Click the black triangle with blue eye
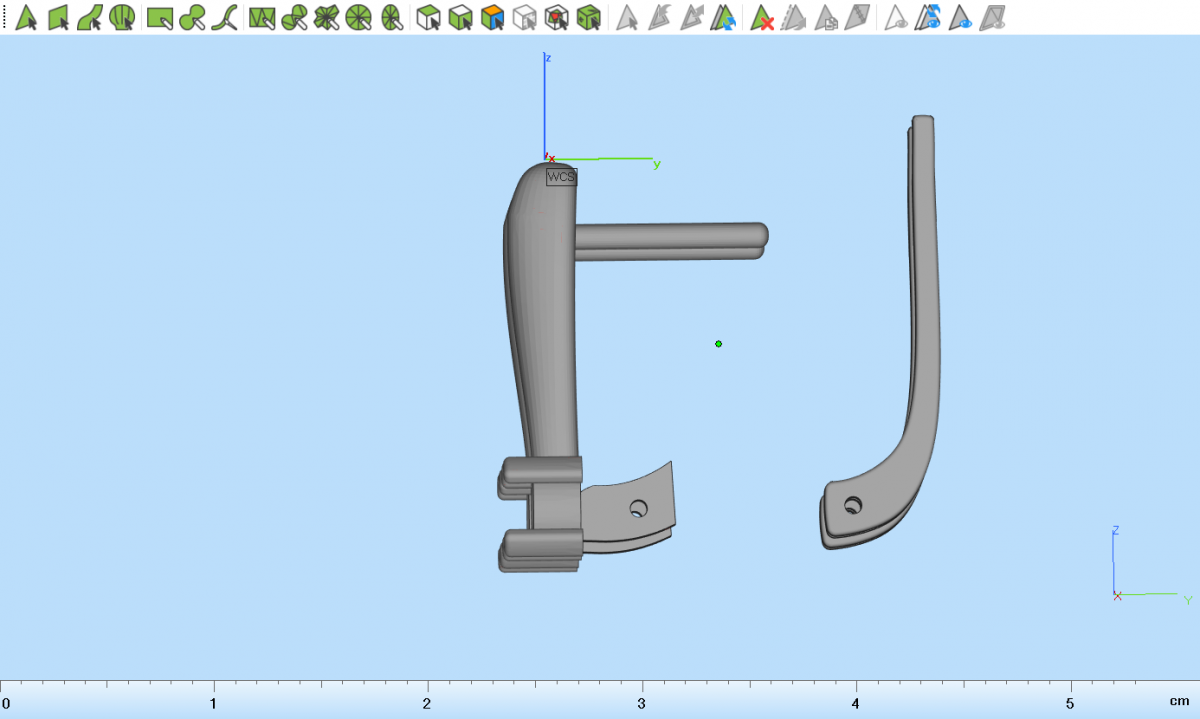This screenshot has height=719, width=1200. click(962, 17)
